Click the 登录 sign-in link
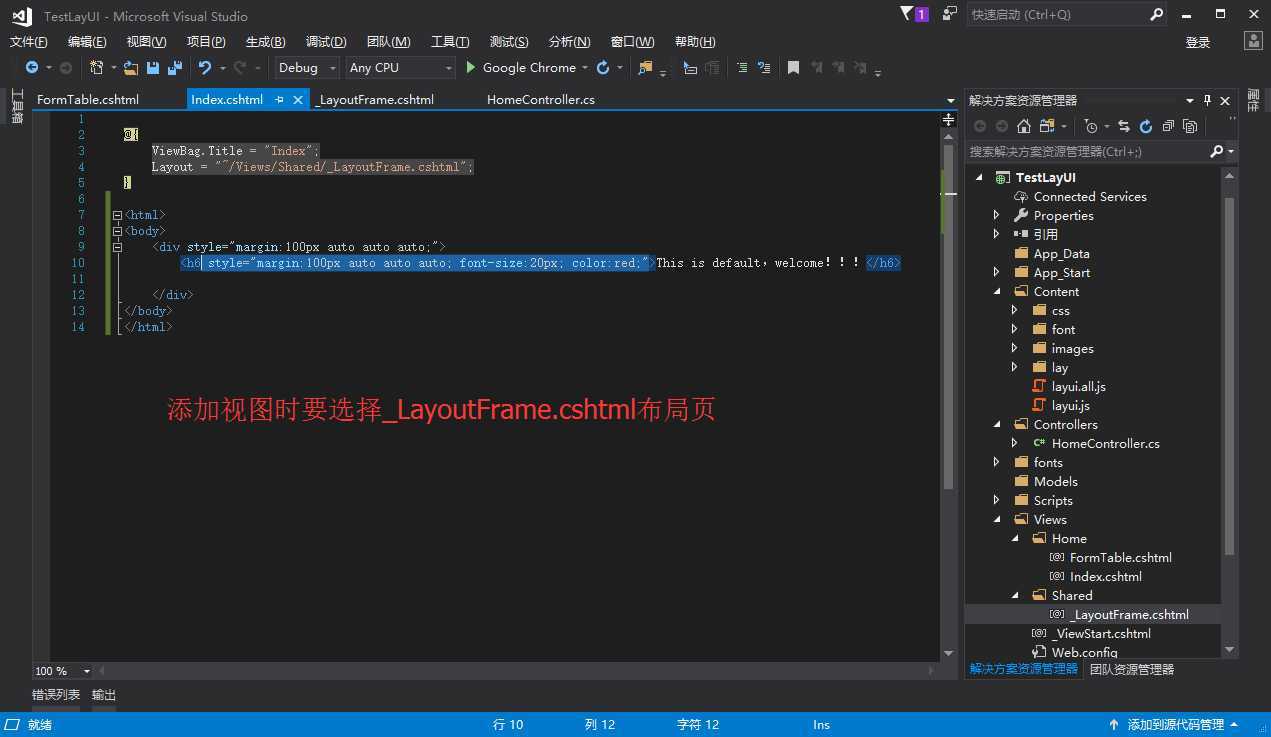This screenshot has height=737, width=1271. click(x=1198, y=42)
